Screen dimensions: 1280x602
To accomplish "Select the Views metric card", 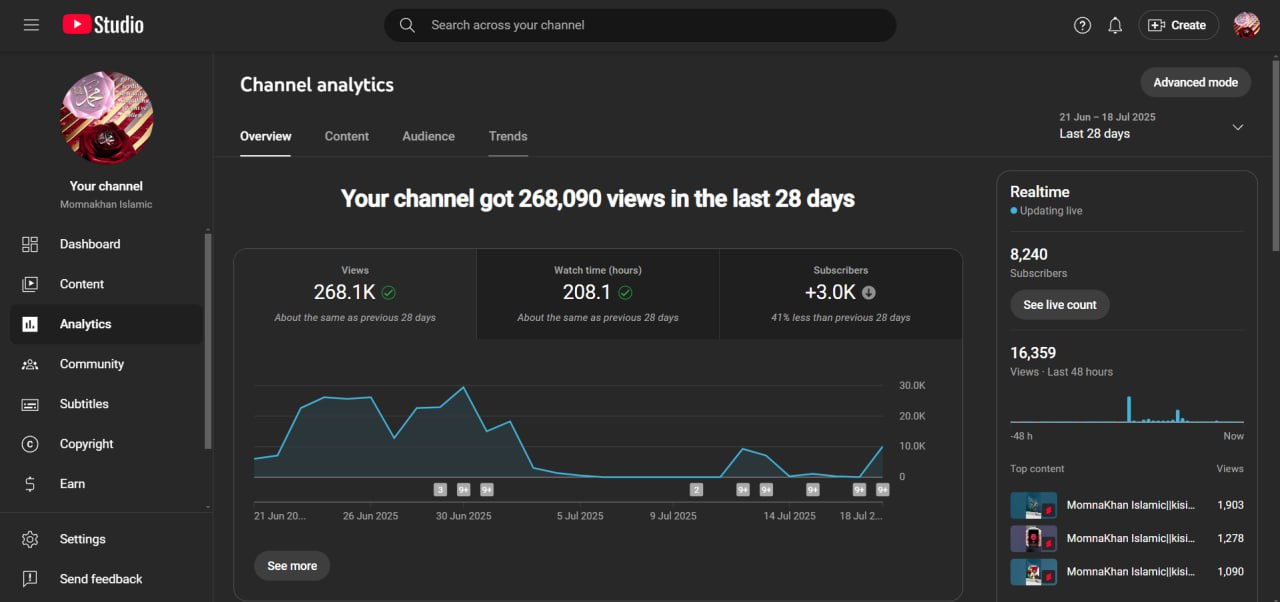I will (355, 295).
